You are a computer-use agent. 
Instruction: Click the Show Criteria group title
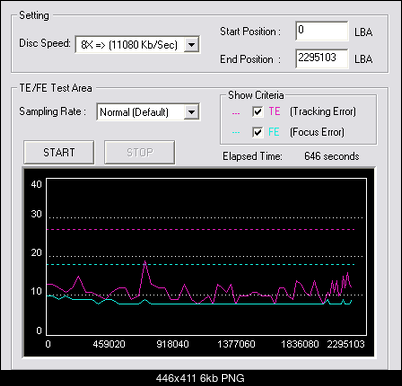coord(256,95)
